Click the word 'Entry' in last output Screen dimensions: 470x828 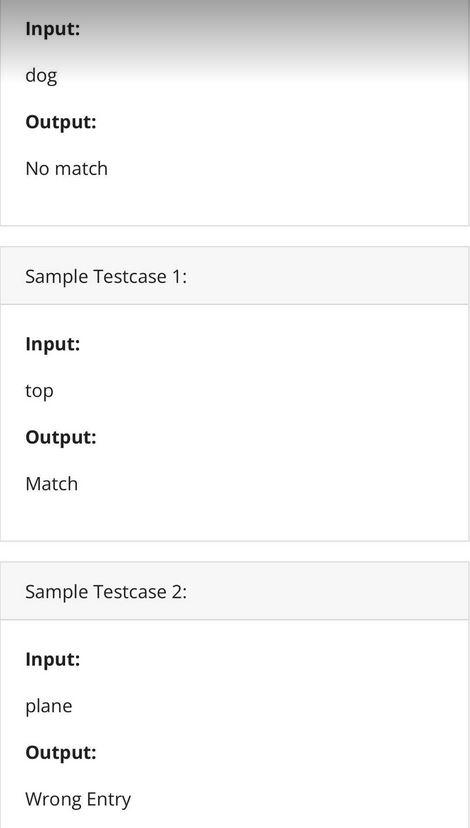pyautogui.click(x=107, y=800)
